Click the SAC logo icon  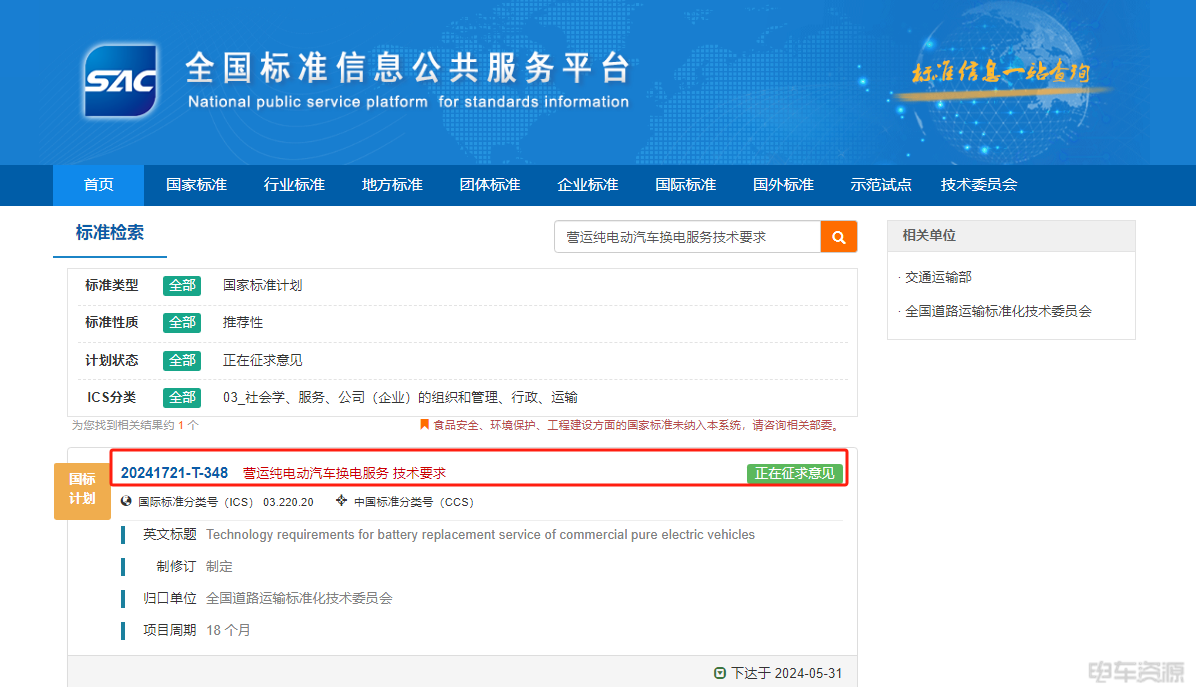tap(120, 82)
